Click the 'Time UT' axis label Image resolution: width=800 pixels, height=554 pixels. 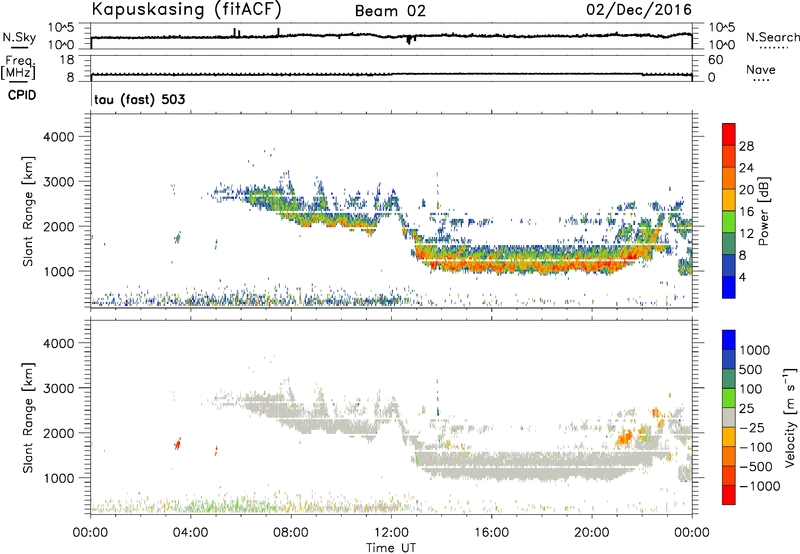coord(391,548)
